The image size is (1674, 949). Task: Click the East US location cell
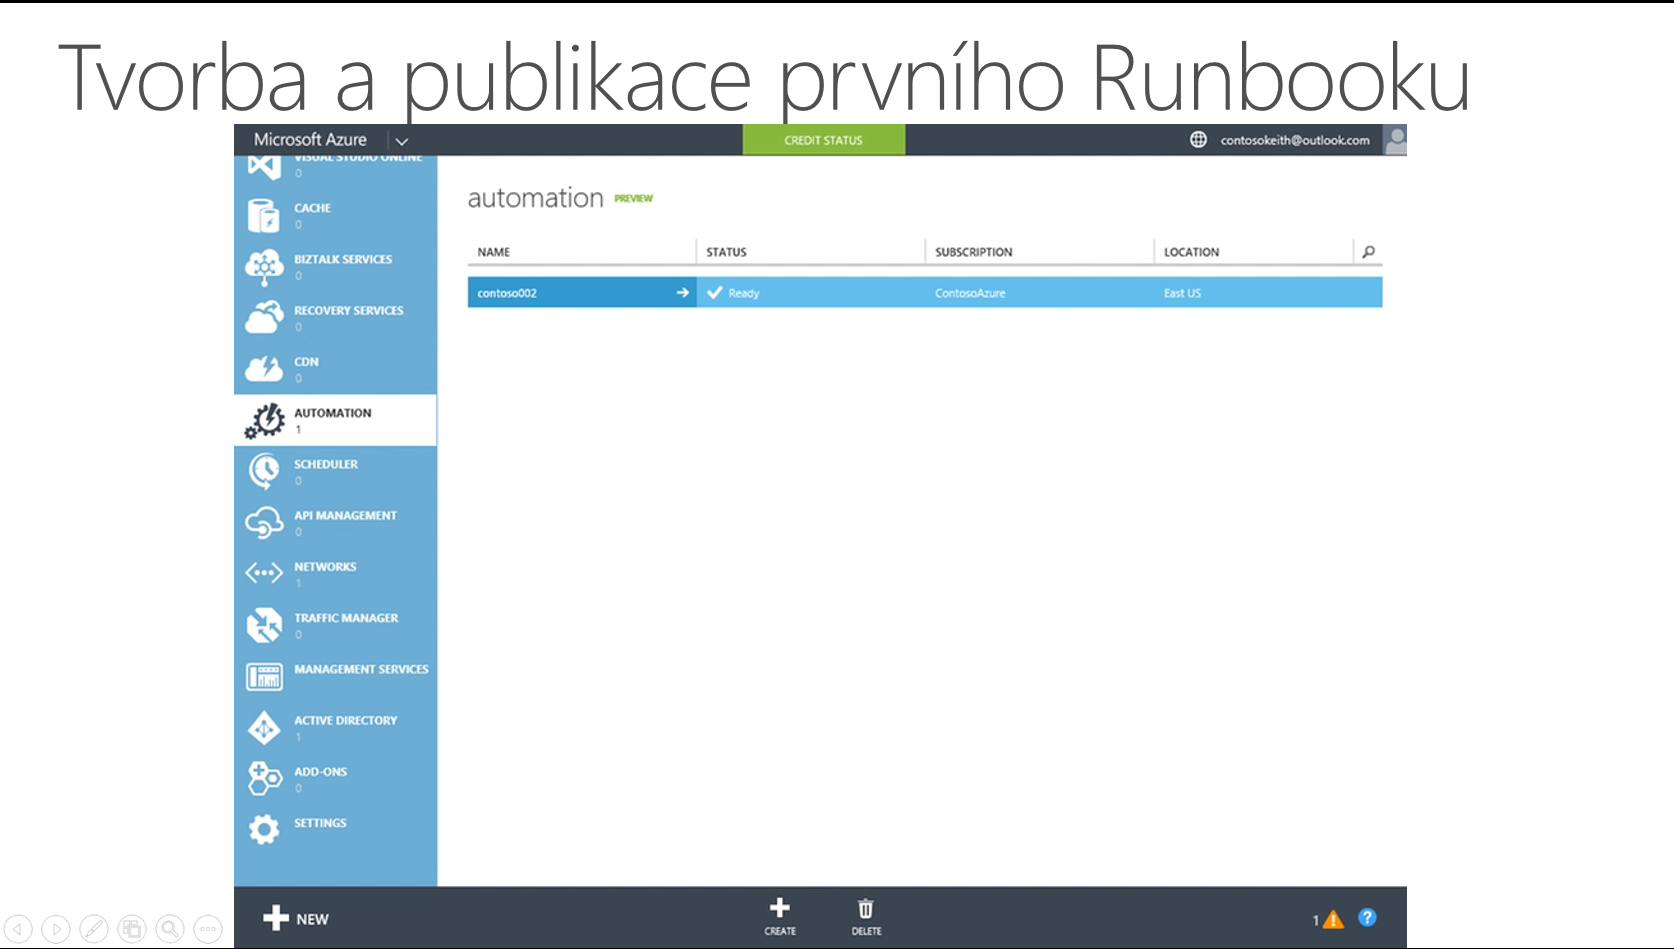(x=1182, y=293)
